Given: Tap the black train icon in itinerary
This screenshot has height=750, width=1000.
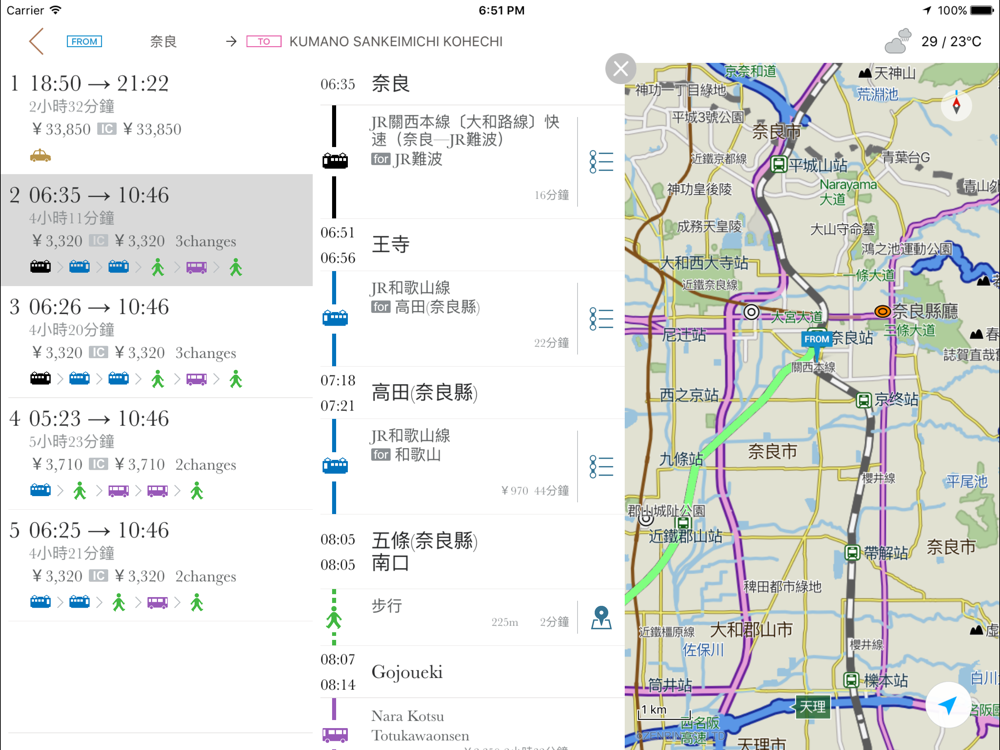Looking at the screenshot, I should 335,161.
